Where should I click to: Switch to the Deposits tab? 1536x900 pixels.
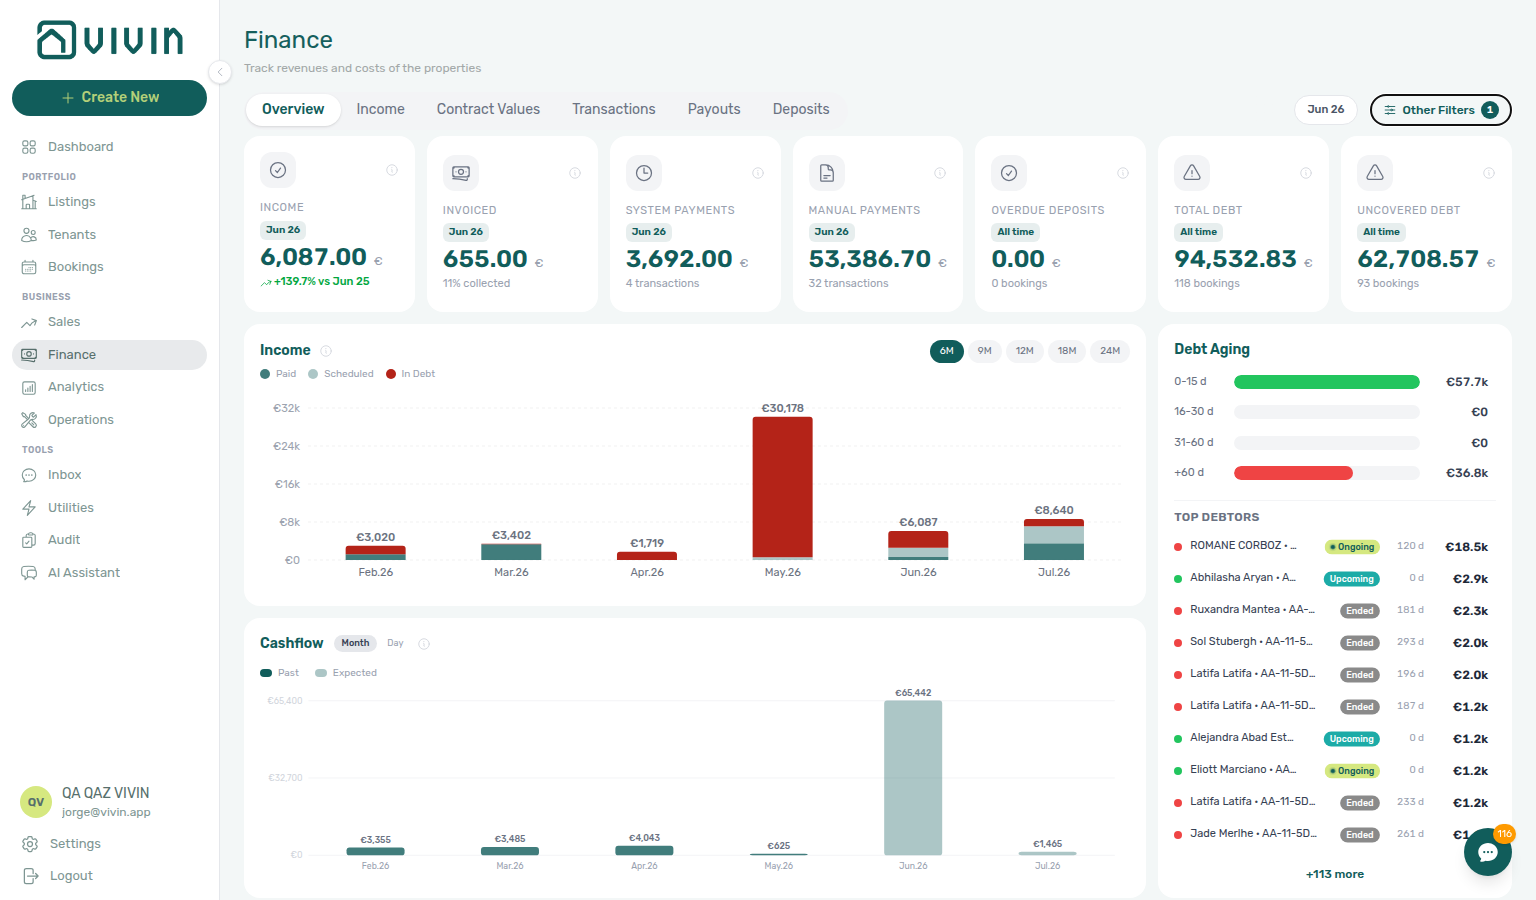pos(801,109)
